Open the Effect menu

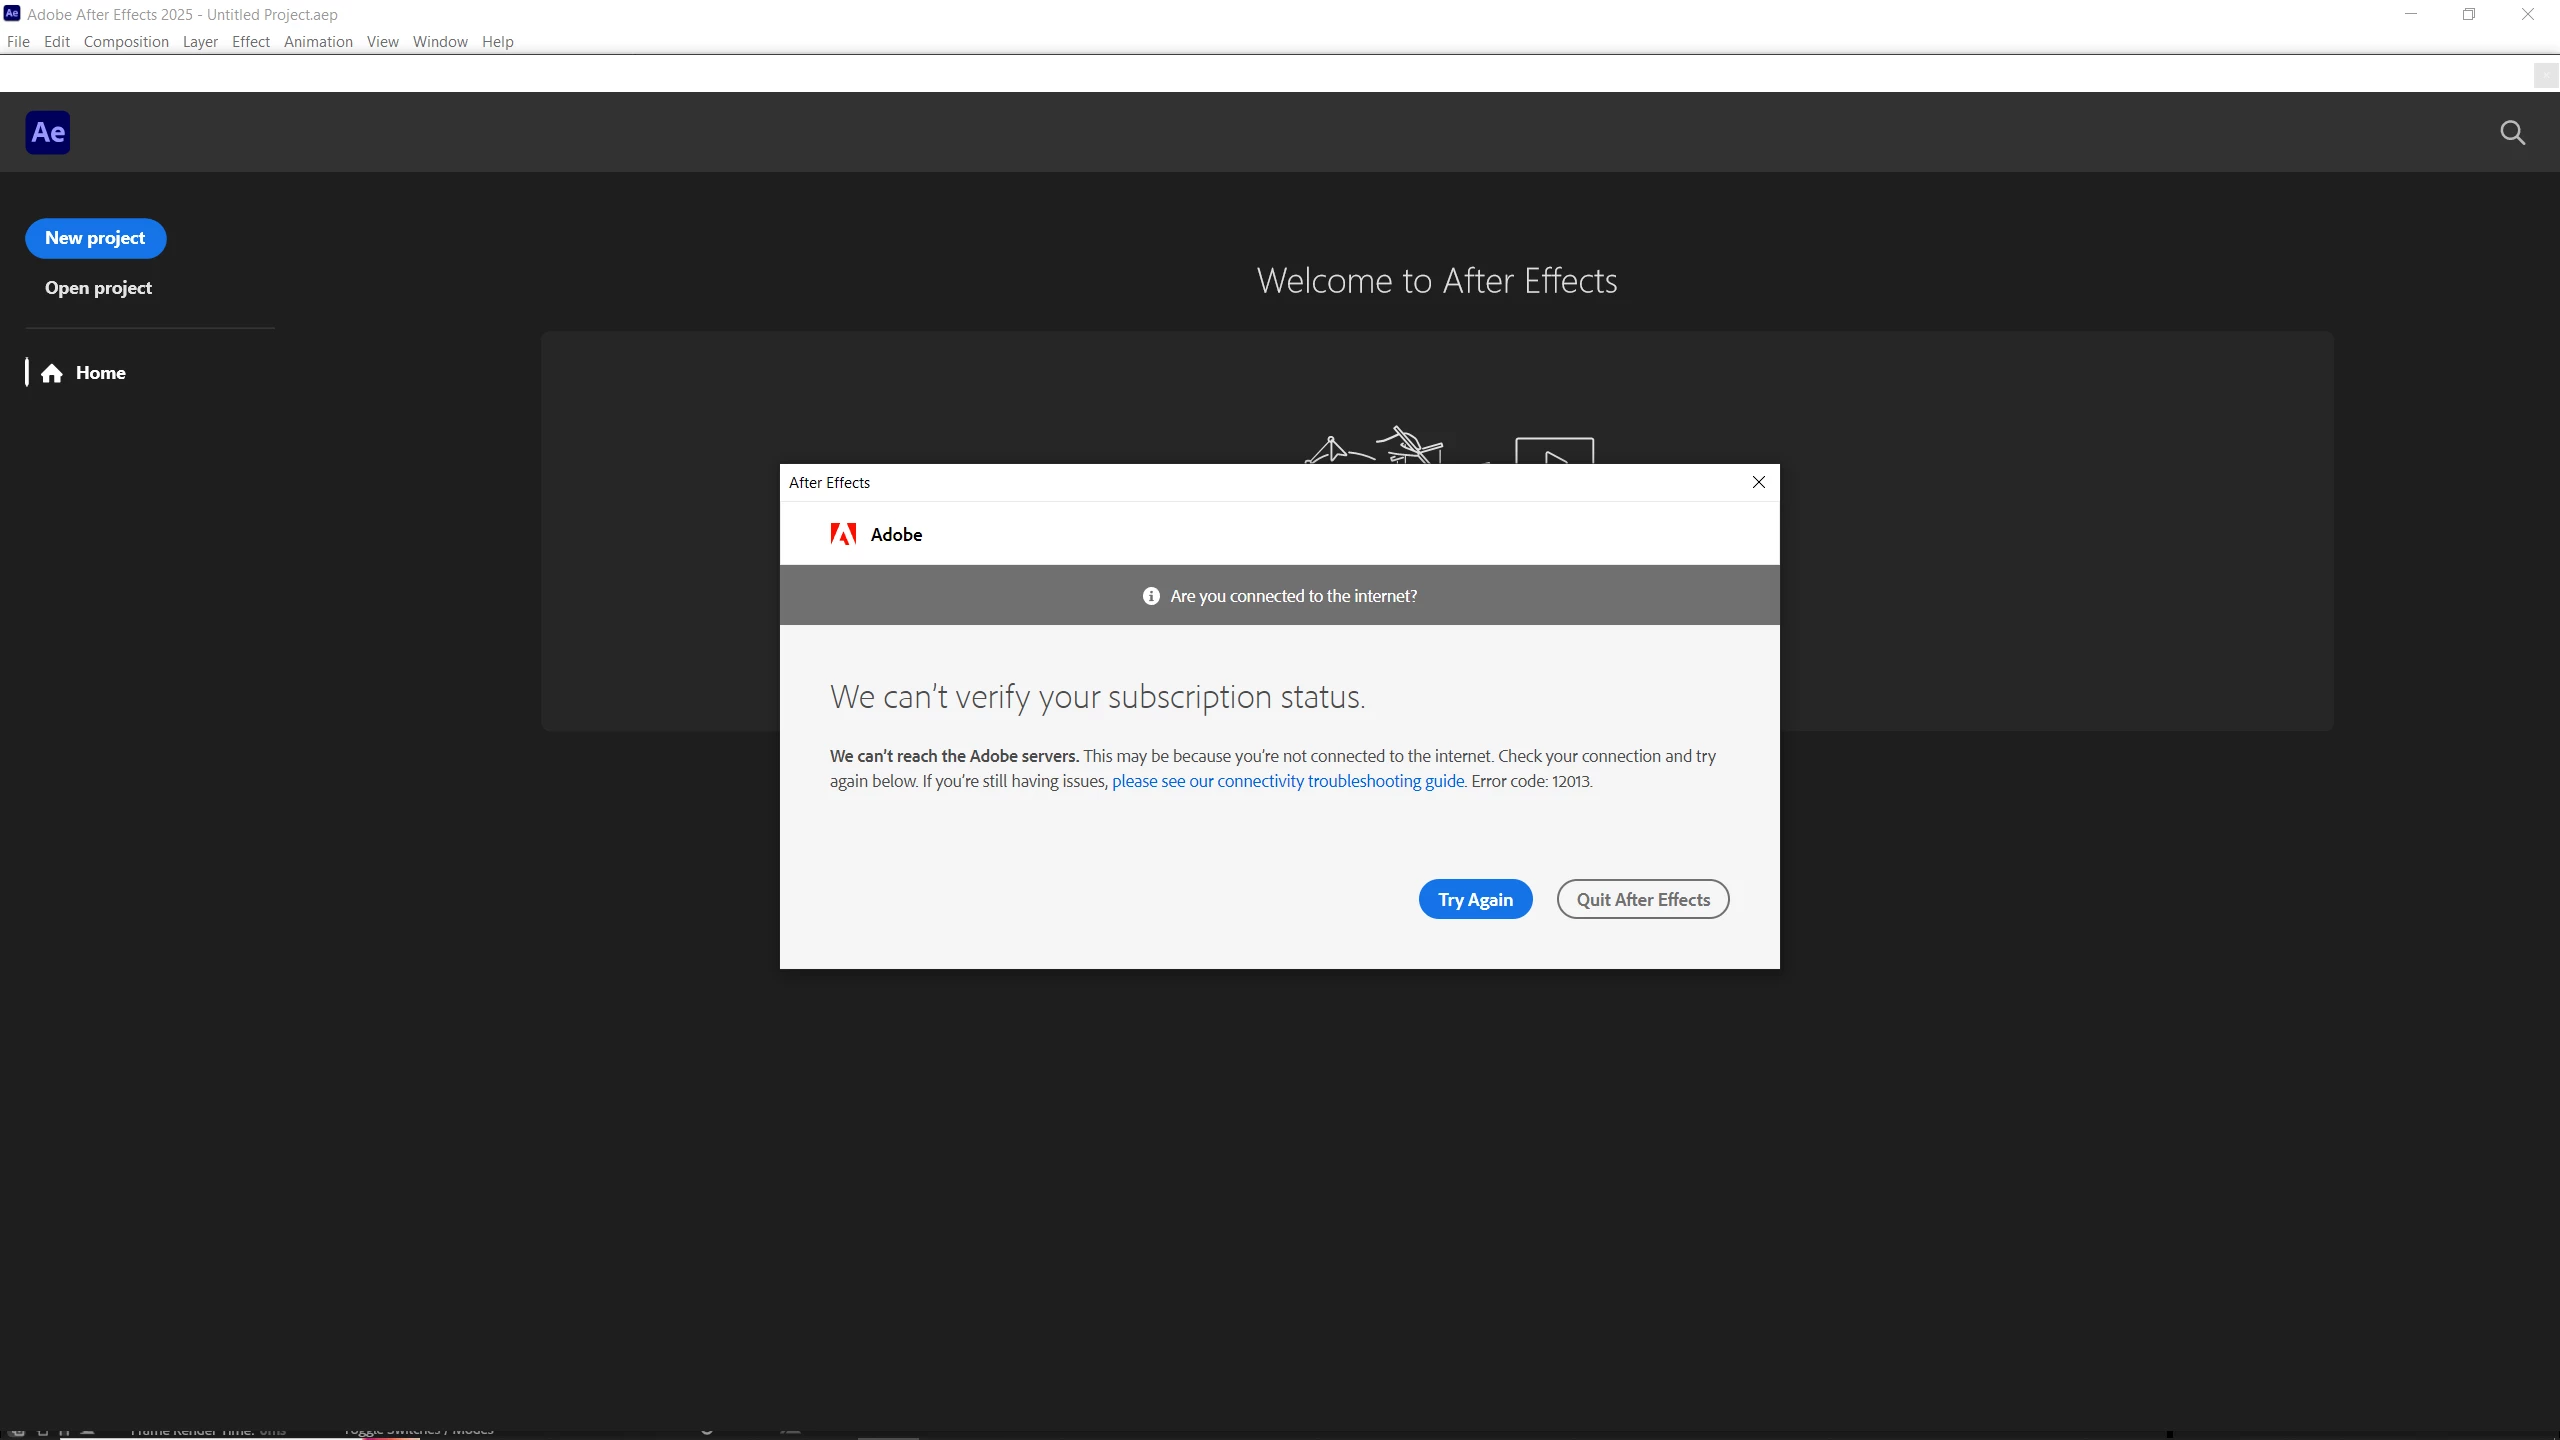(x=250, y=41)
